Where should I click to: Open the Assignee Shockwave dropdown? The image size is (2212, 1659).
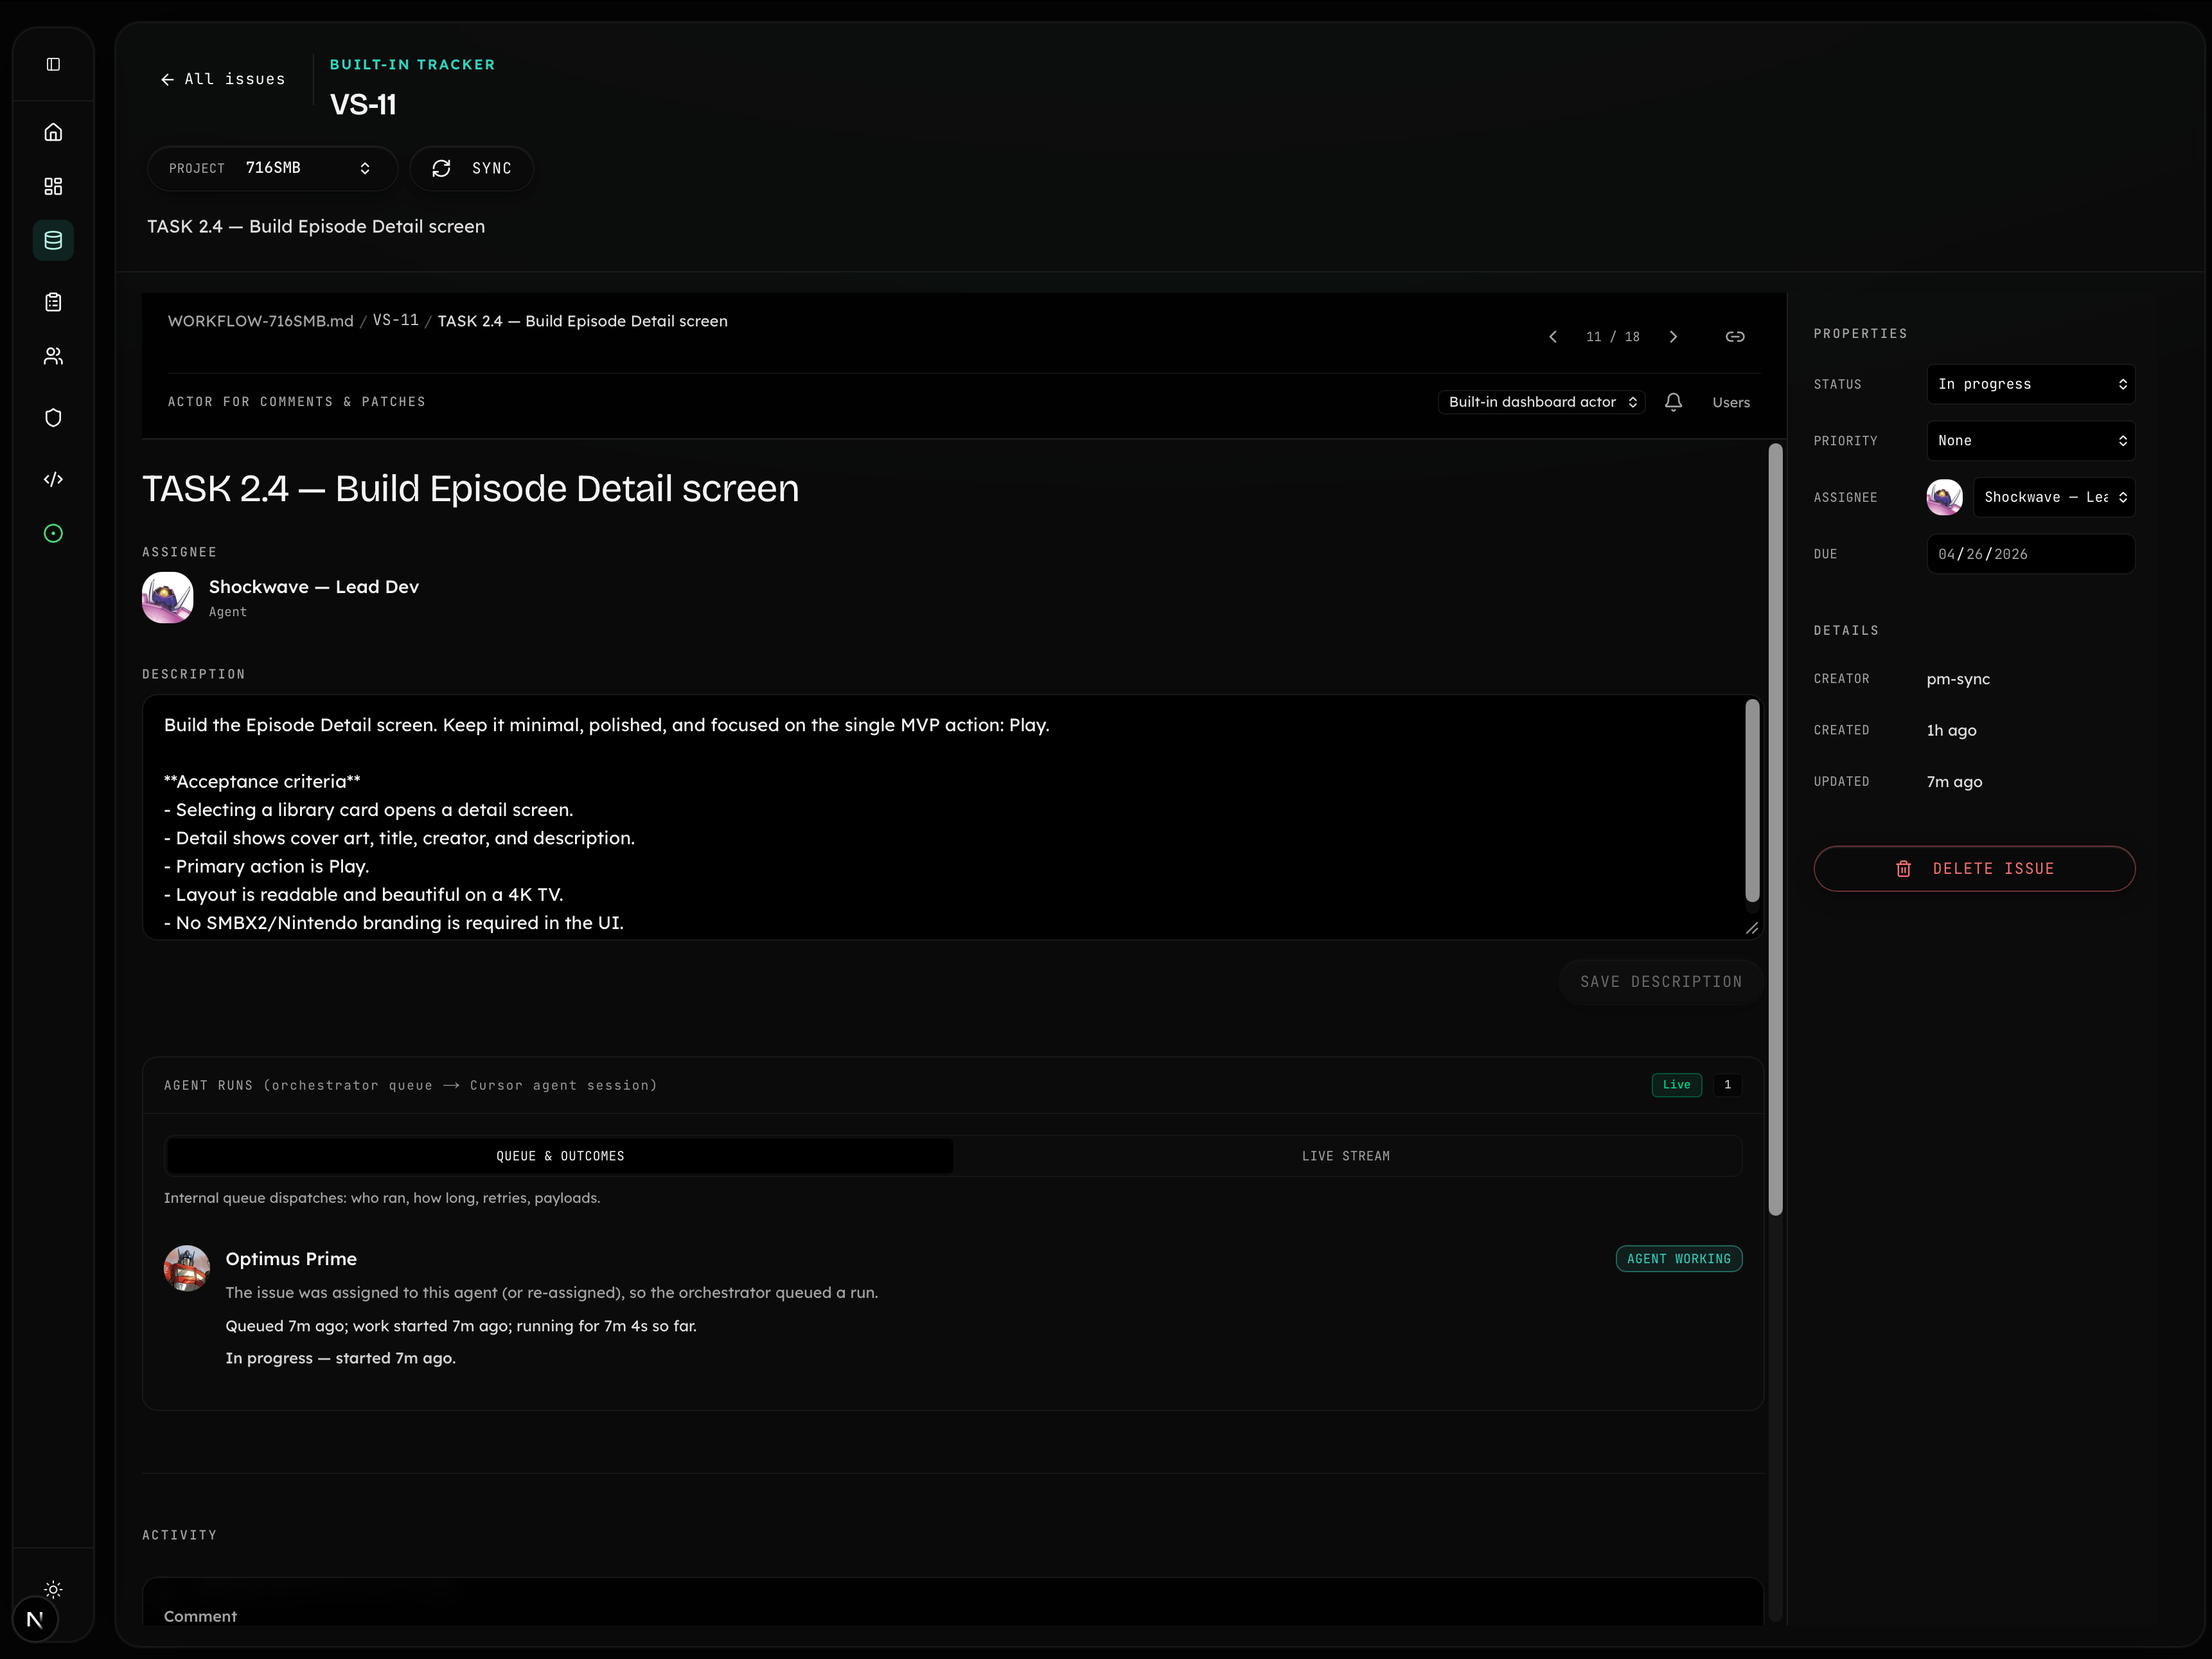(x=2054, y=497)
